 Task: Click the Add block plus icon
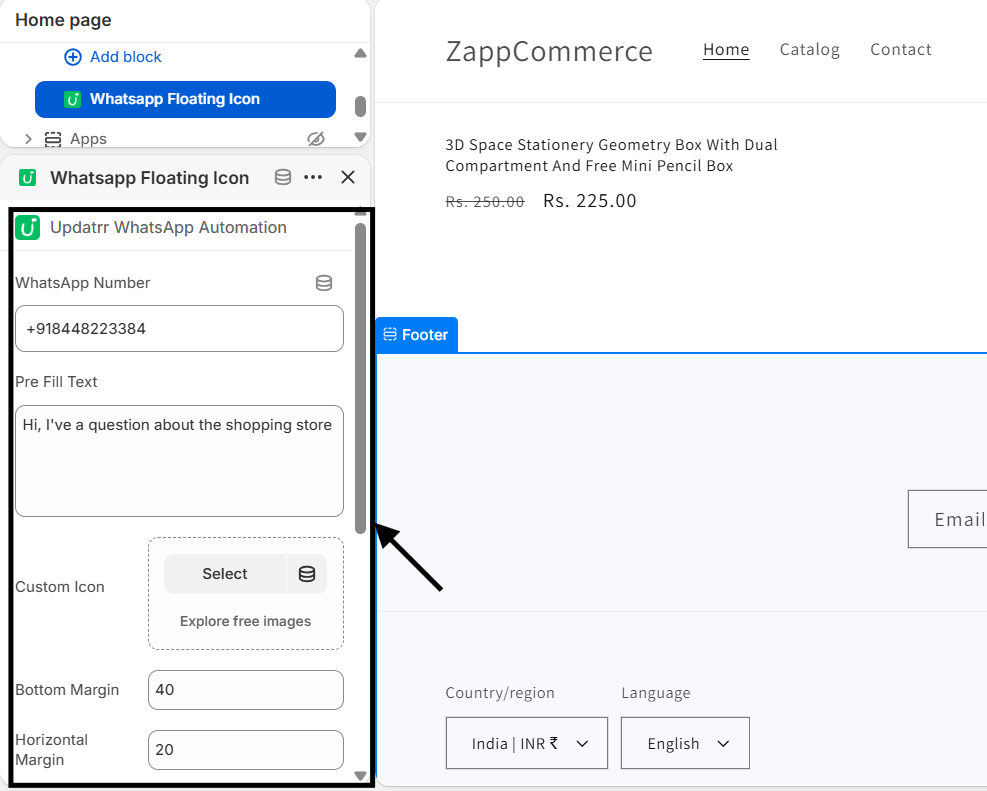(x=73, y=57)
